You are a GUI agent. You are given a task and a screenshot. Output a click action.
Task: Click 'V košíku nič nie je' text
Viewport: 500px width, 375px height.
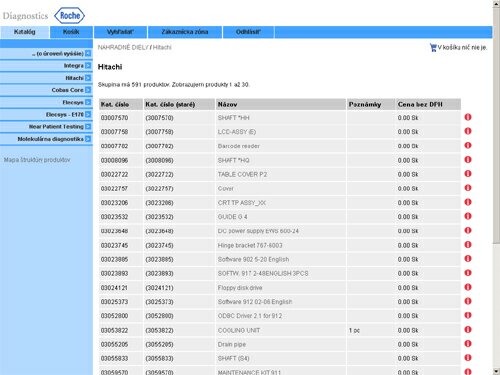point(462,47)
